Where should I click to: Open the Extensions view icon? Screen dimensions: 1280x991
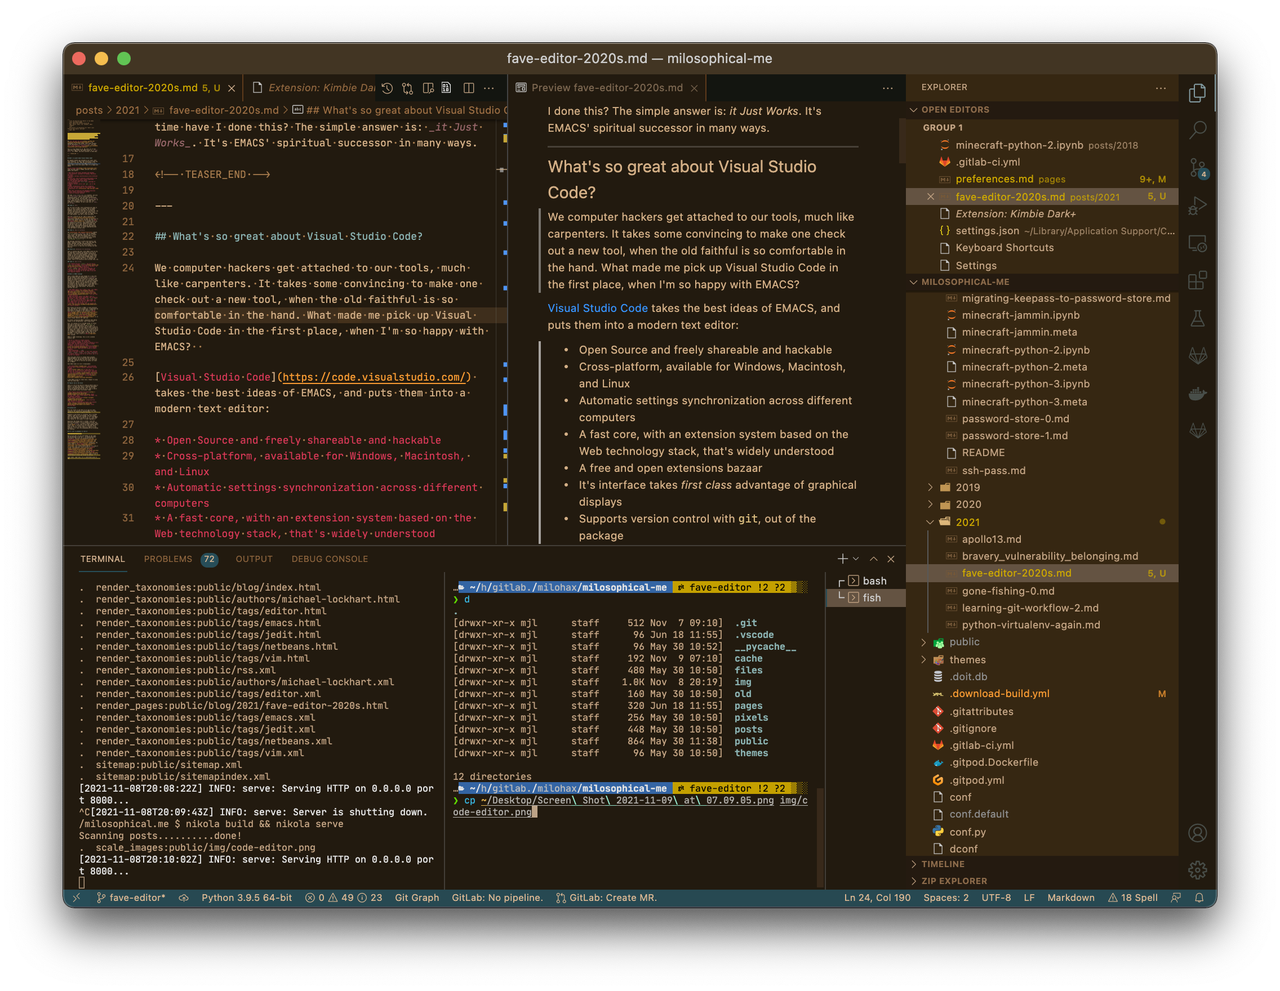pyautogui.click(x=1197, y=281)
